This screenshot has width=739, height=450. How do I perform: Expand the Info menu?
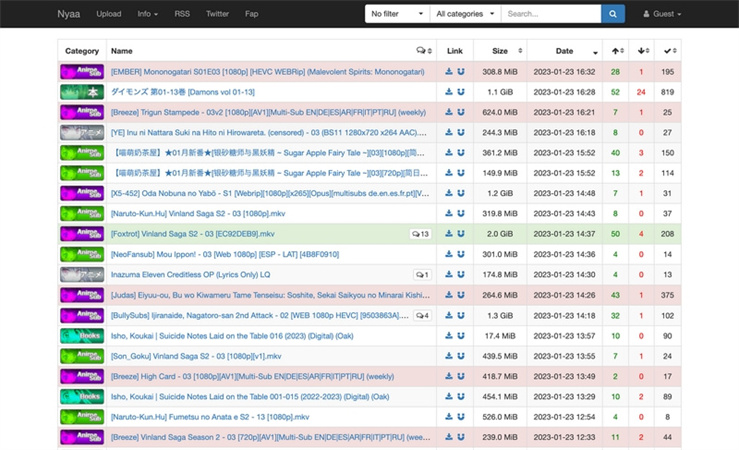[x=148, y=14]
